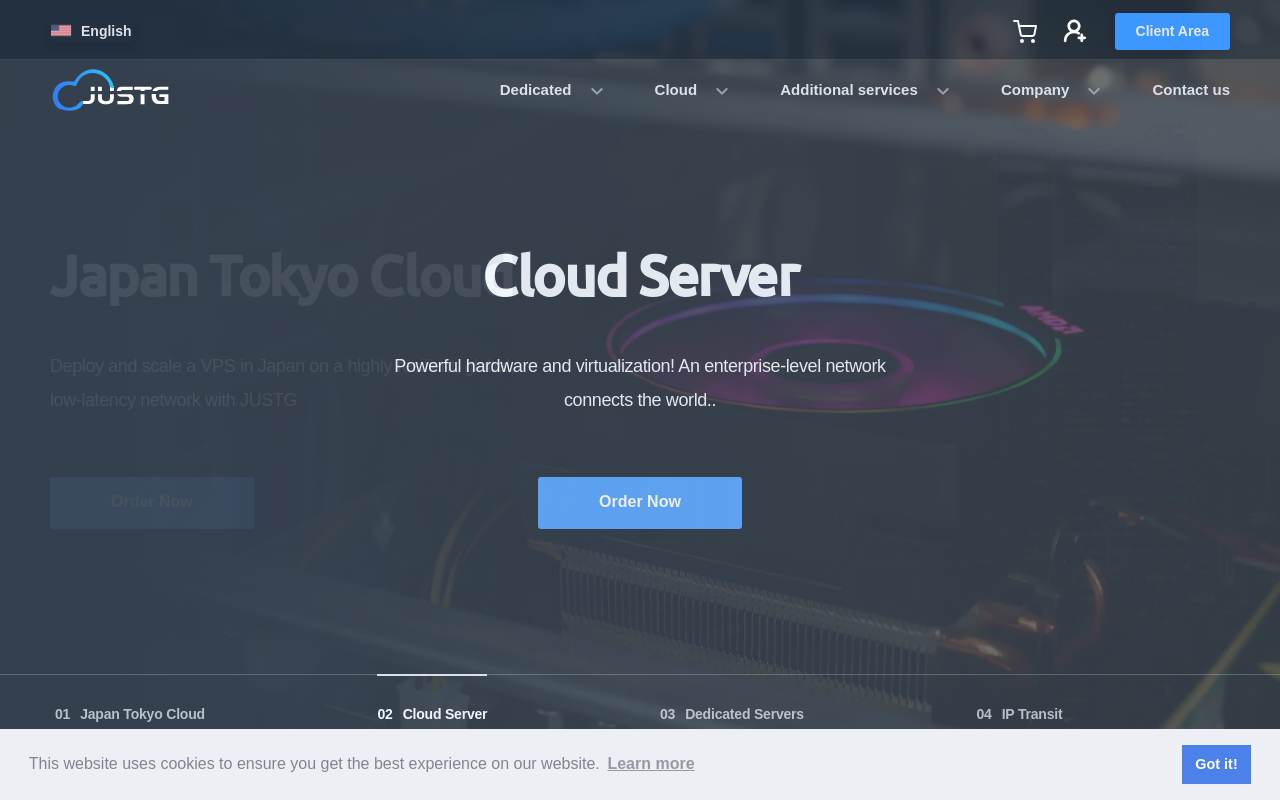The height and width of the screenshot is (800, 1280).
Task: Expand the Dedicated menu chevron
Action: tap(597, 91)
